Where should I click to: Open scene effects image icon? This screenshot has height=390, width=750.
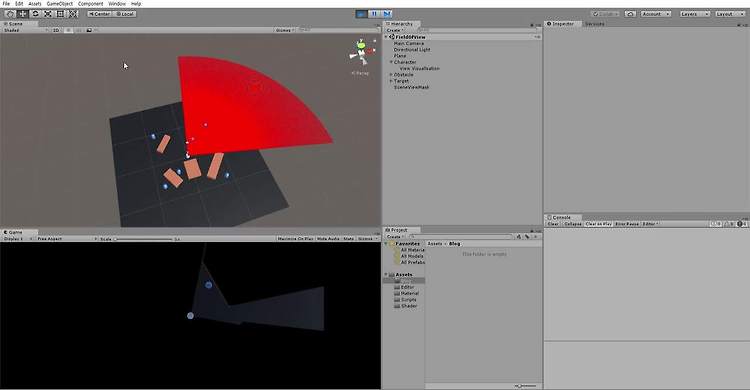point(89,30)
